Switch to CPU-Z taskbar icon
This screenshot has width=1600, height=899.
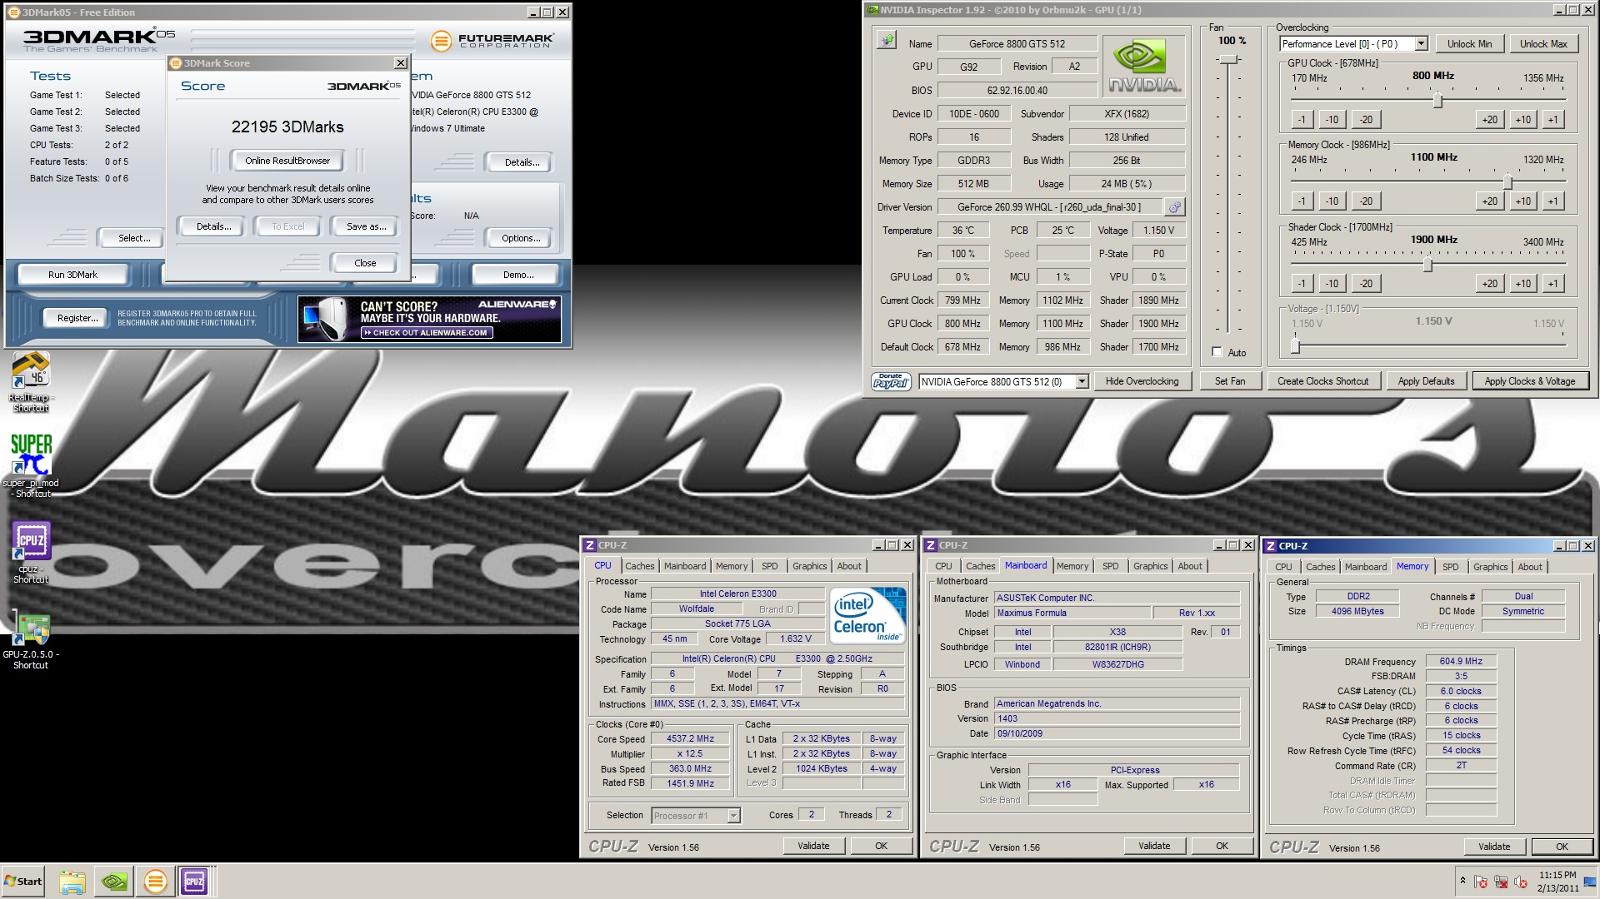click(x=194, y=881)
